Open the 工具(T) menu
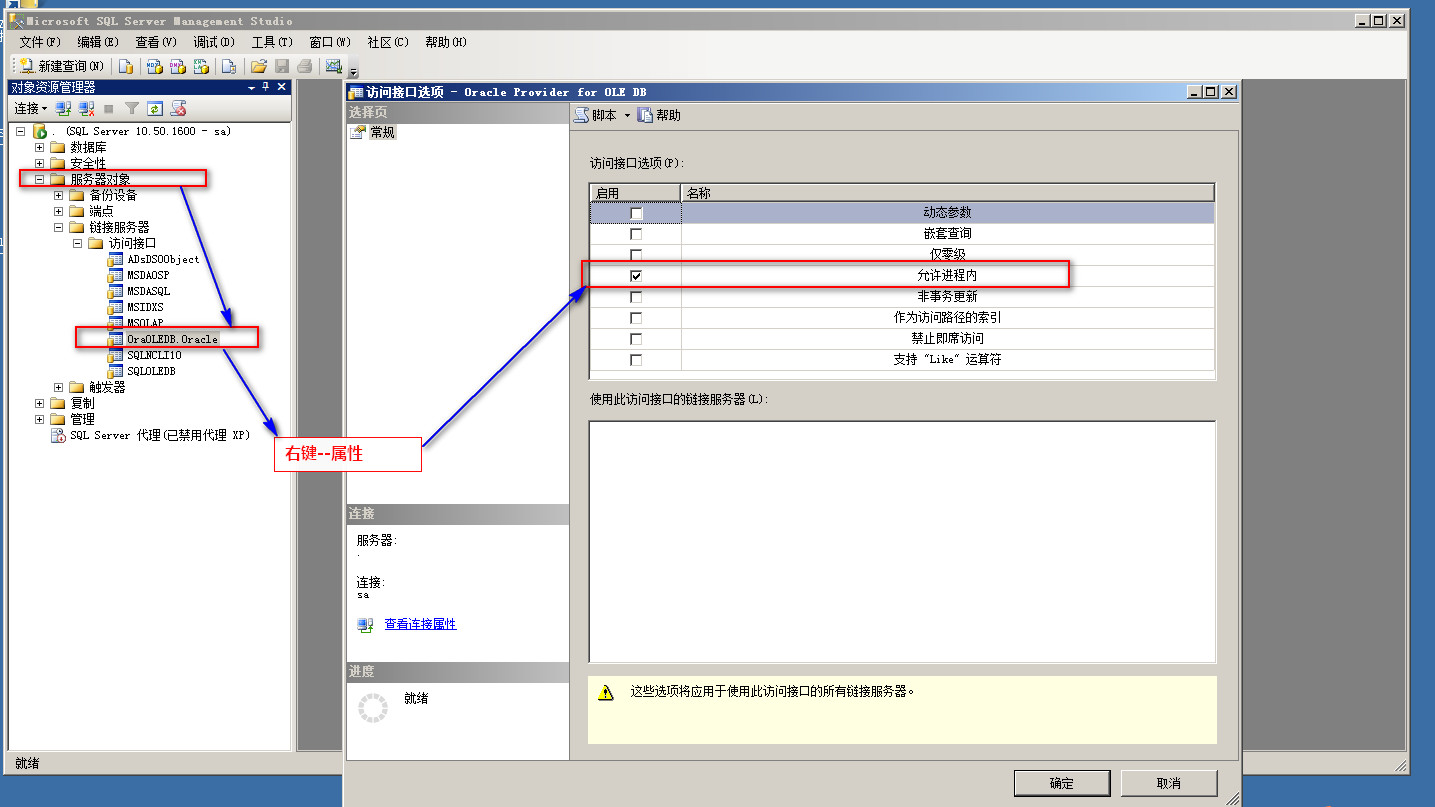The image size is (1435, 807). pos(271,42)
